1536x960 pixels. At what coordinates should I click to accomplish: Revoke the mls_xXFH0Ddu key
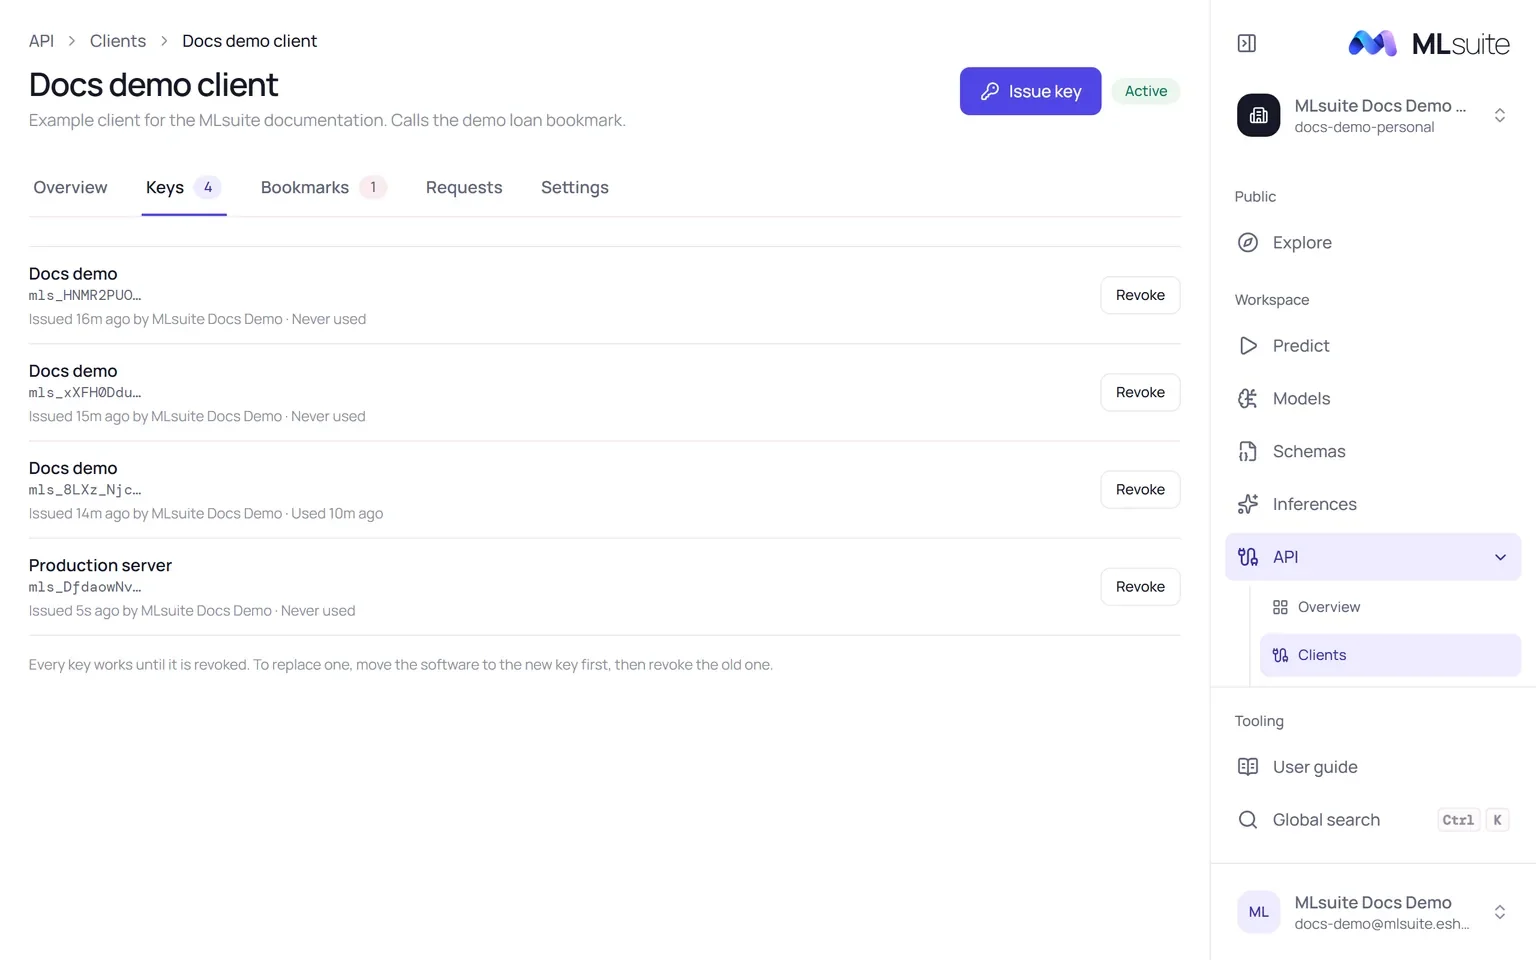coord(1140,392)
